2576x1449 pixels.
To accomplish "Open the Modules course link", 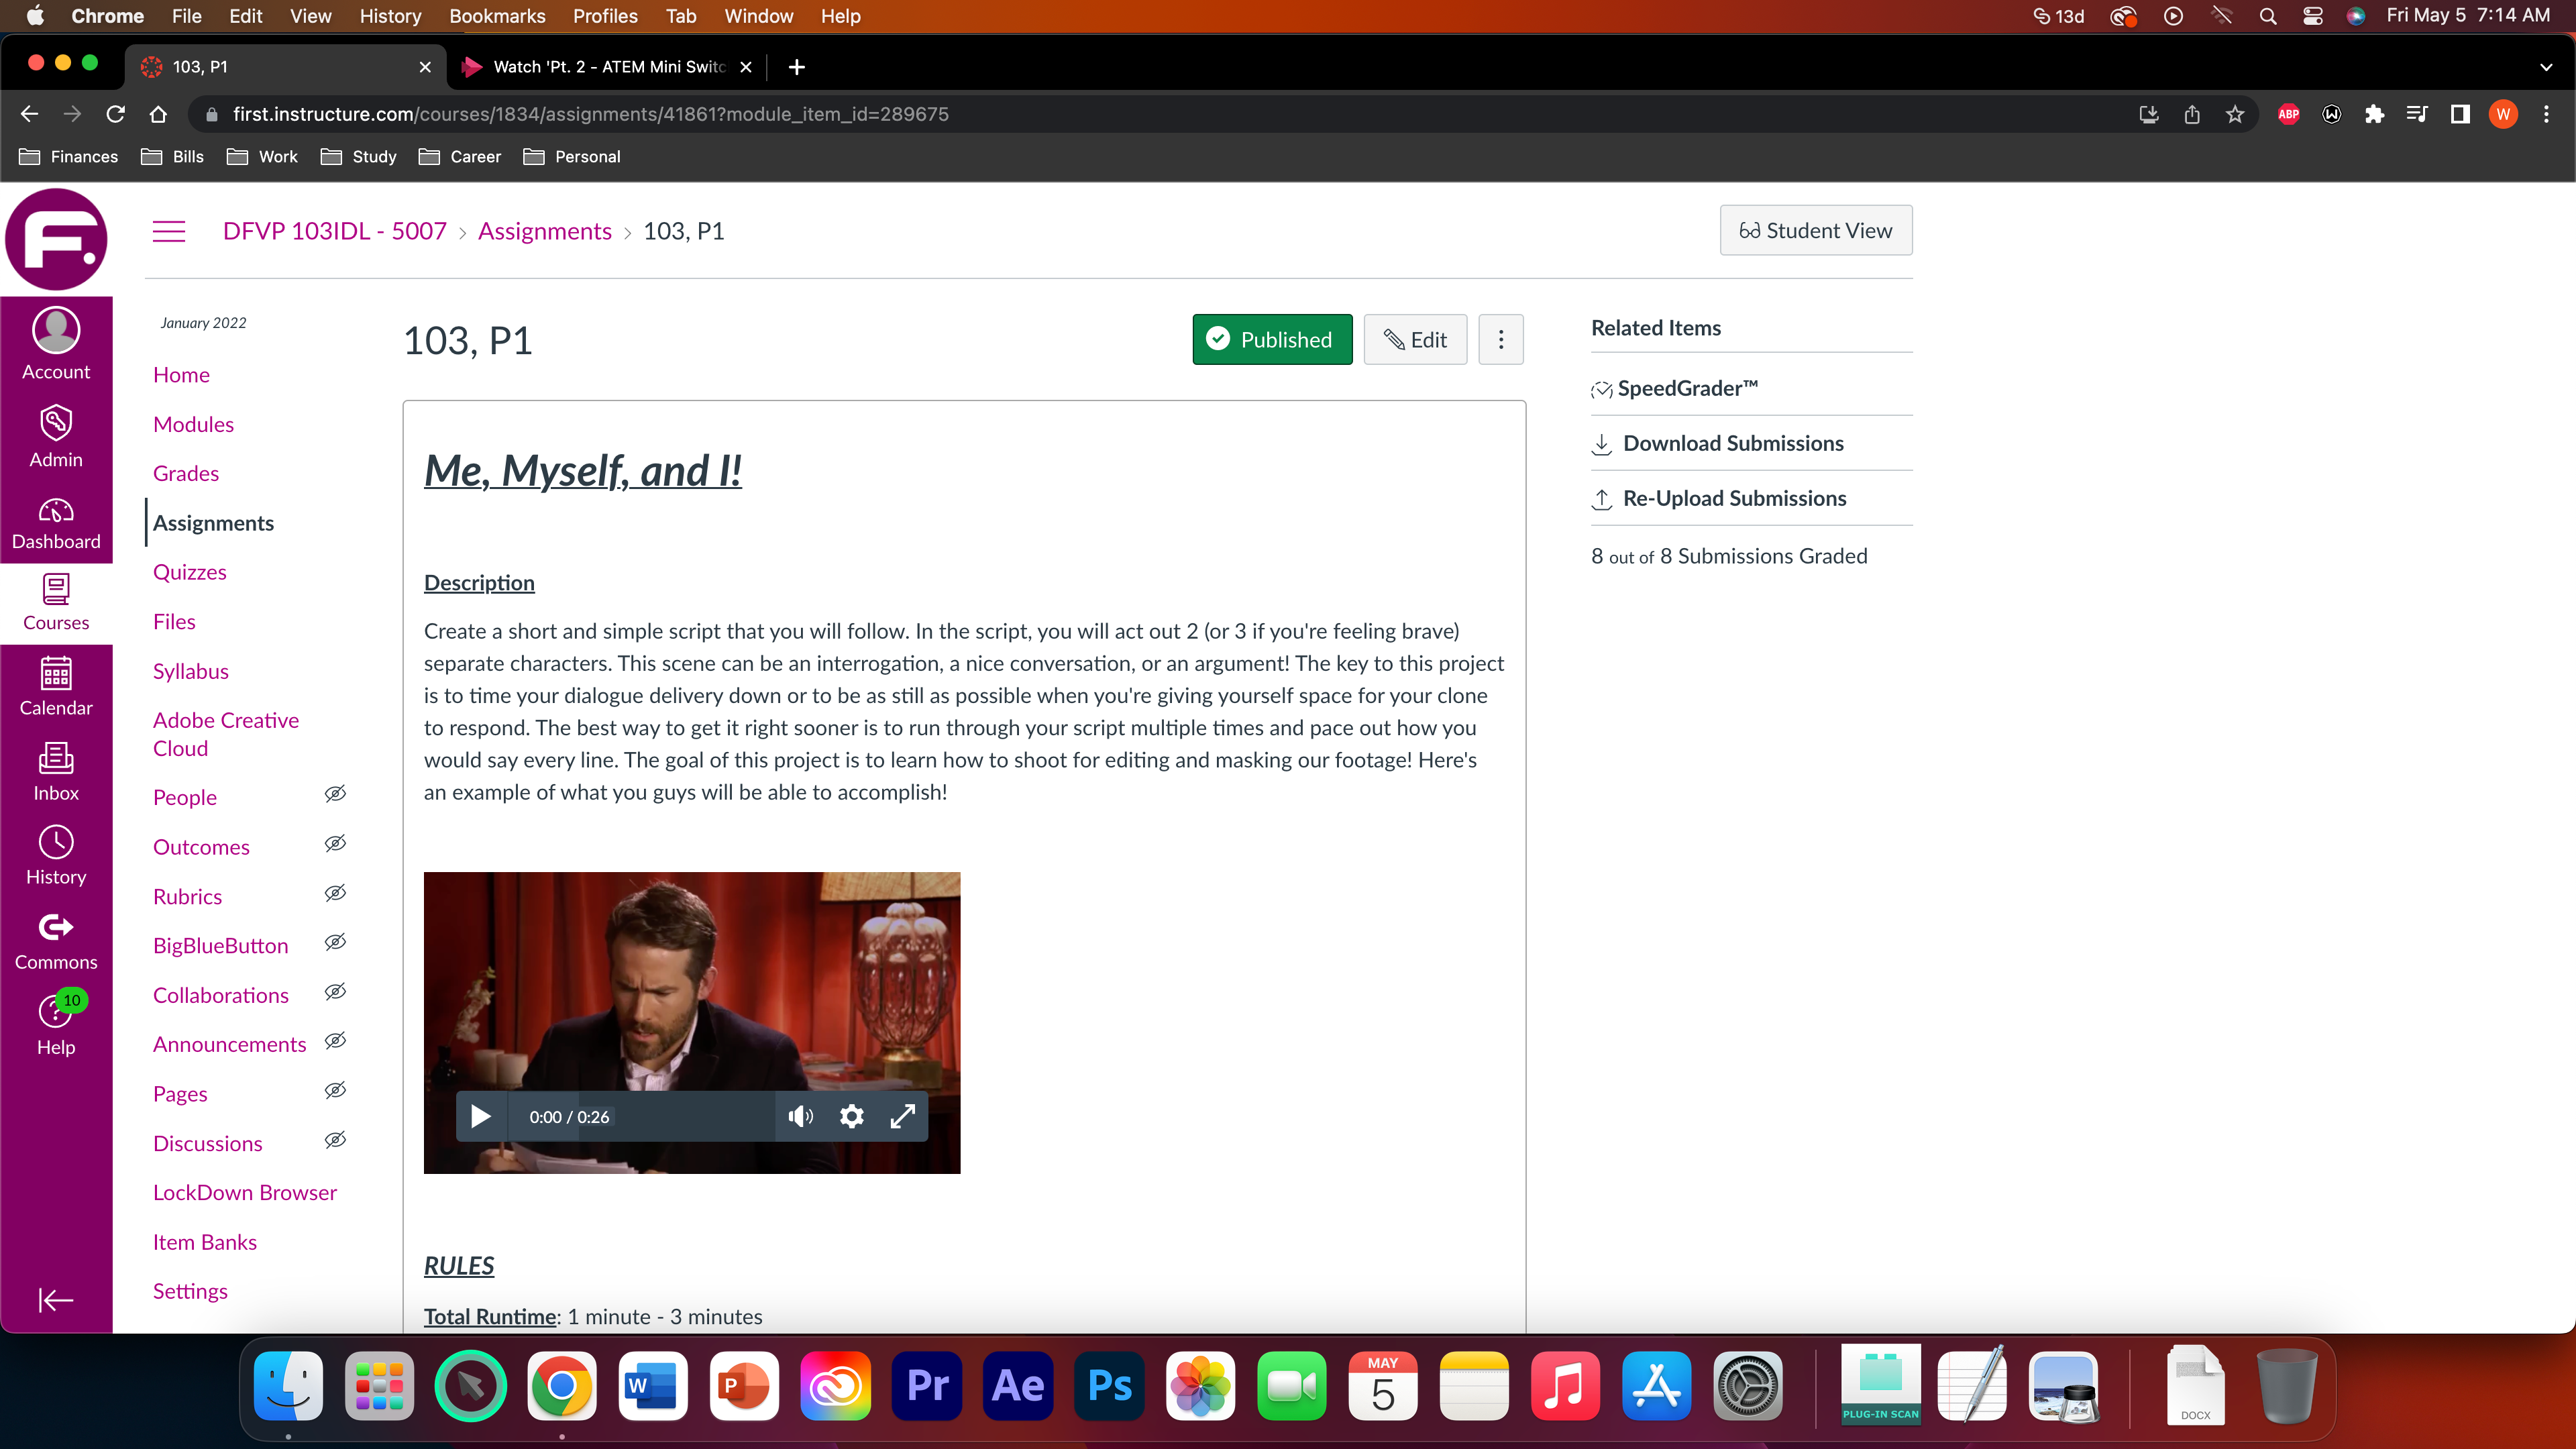I will (x=193, y=425).
